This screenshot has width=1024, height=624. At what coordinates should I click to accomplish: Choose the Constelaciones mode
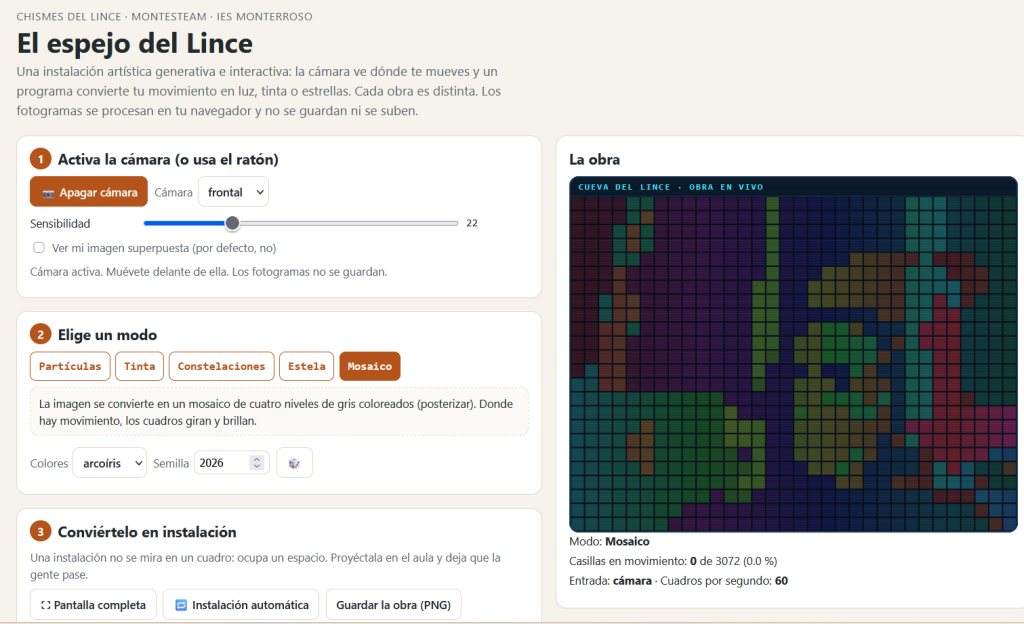221,366
